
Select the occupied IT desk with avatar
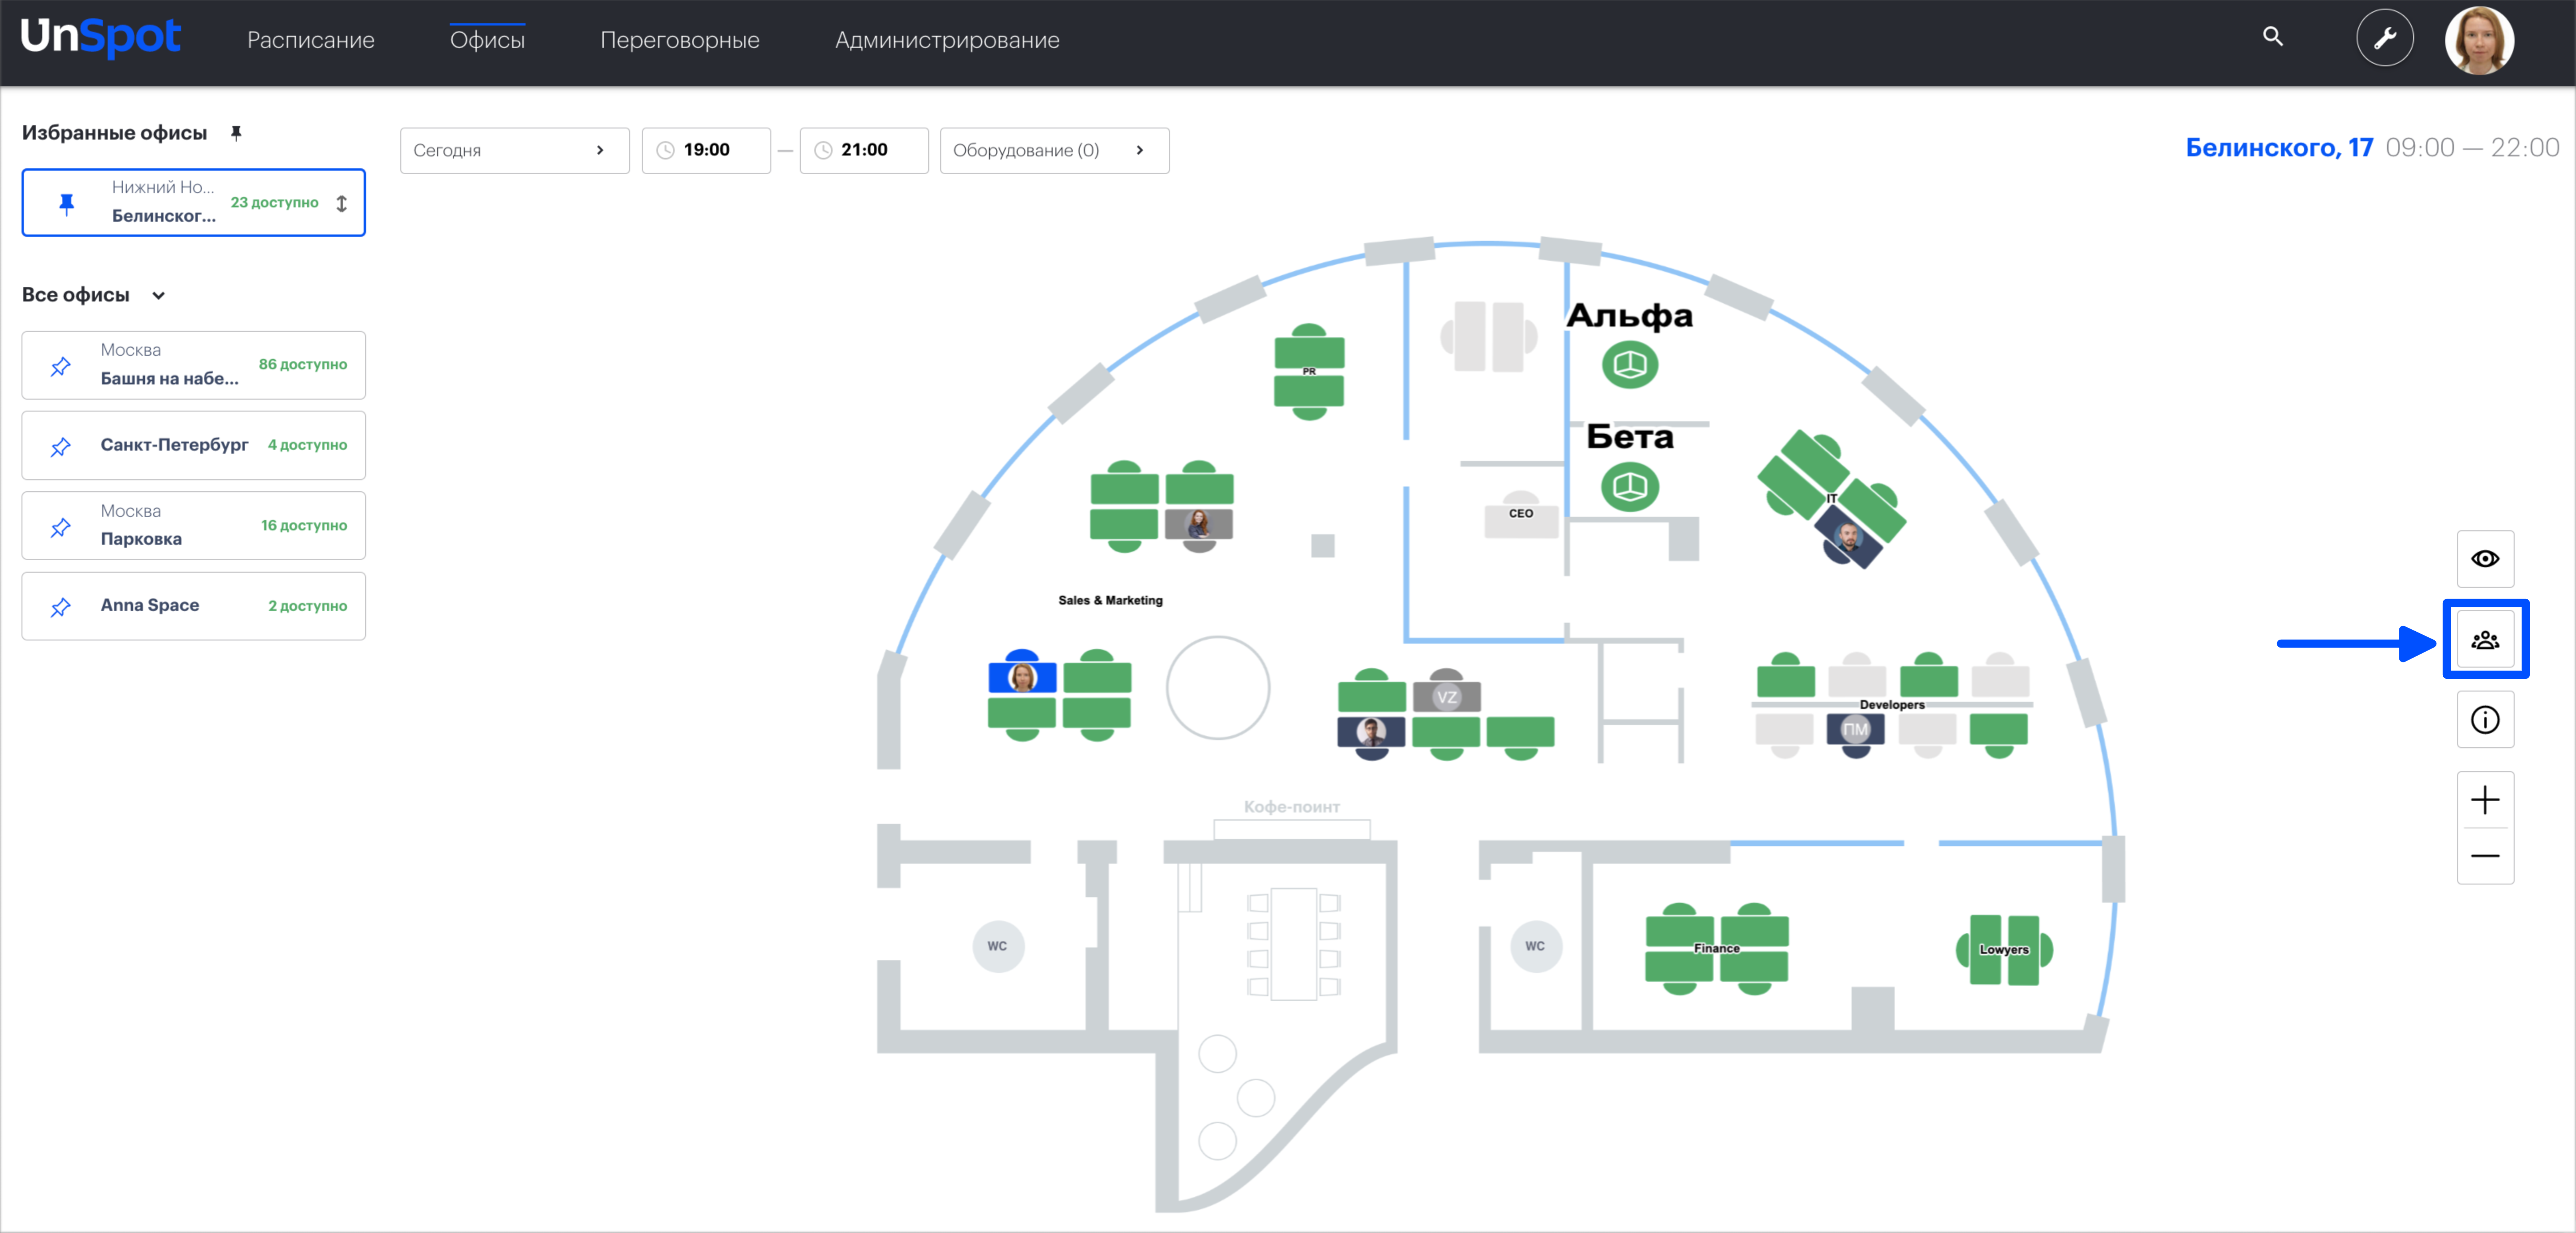point(1848,537)
